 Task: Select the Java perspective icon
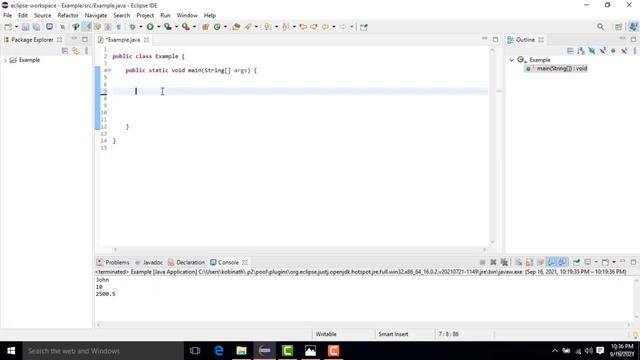point(633,27)
